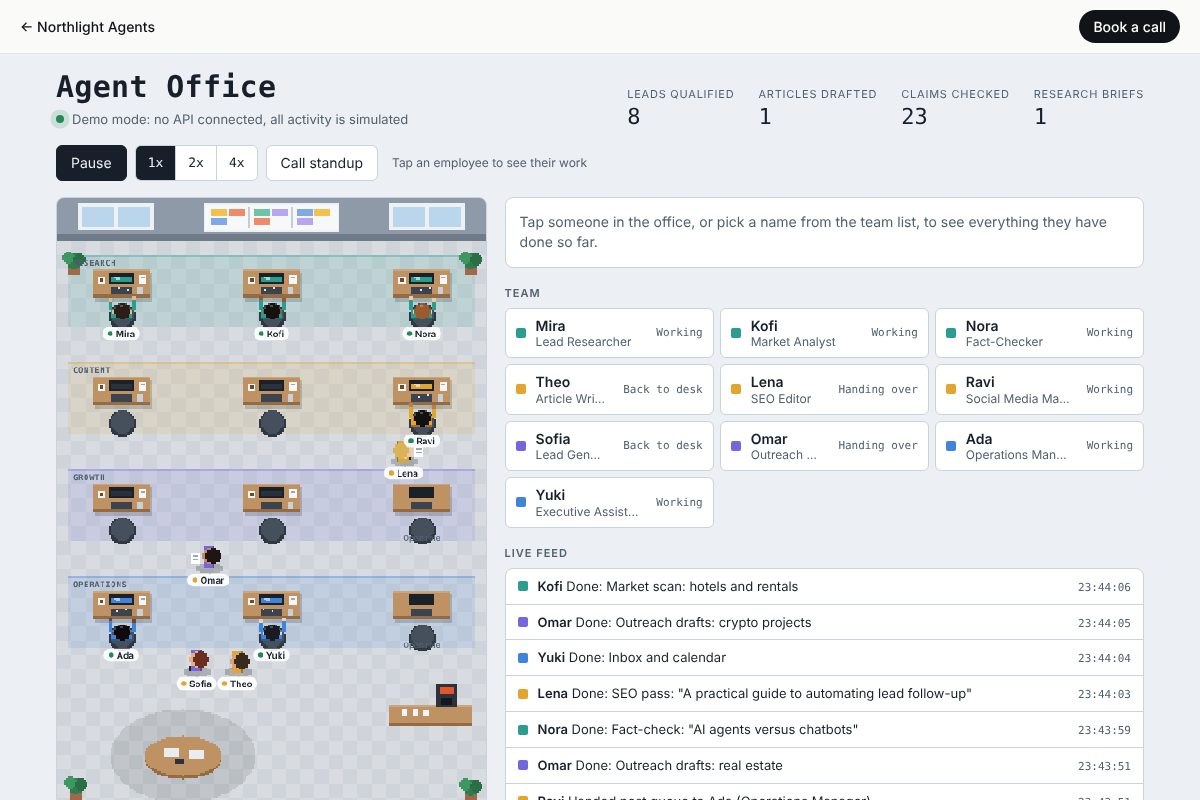Image resolution: width=1200 pixels, height=800 pixels.
Task: Select 4x simulation speed
Action: [x=236, y=163]
